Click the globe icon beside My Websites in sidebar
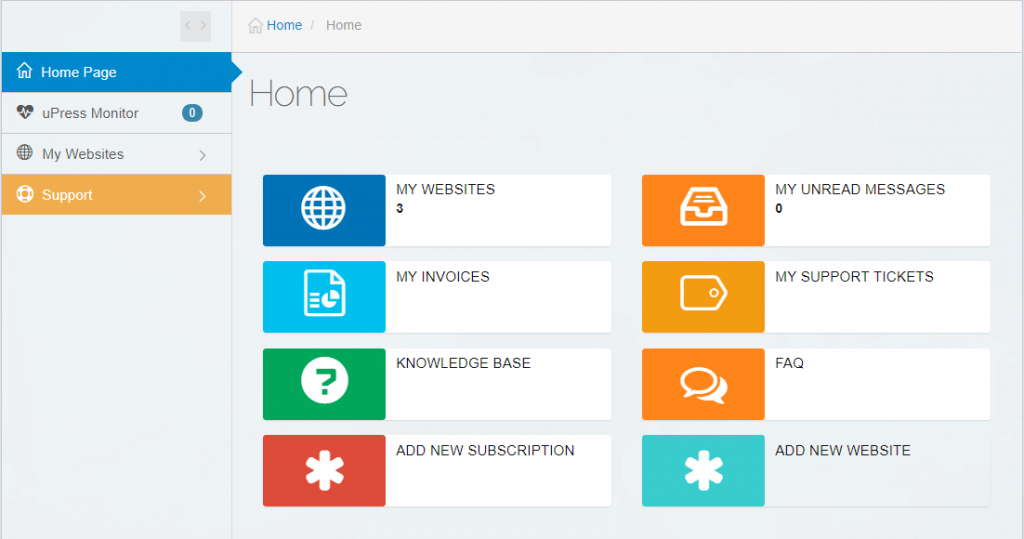1024x539 pixels. pos(25,152)
